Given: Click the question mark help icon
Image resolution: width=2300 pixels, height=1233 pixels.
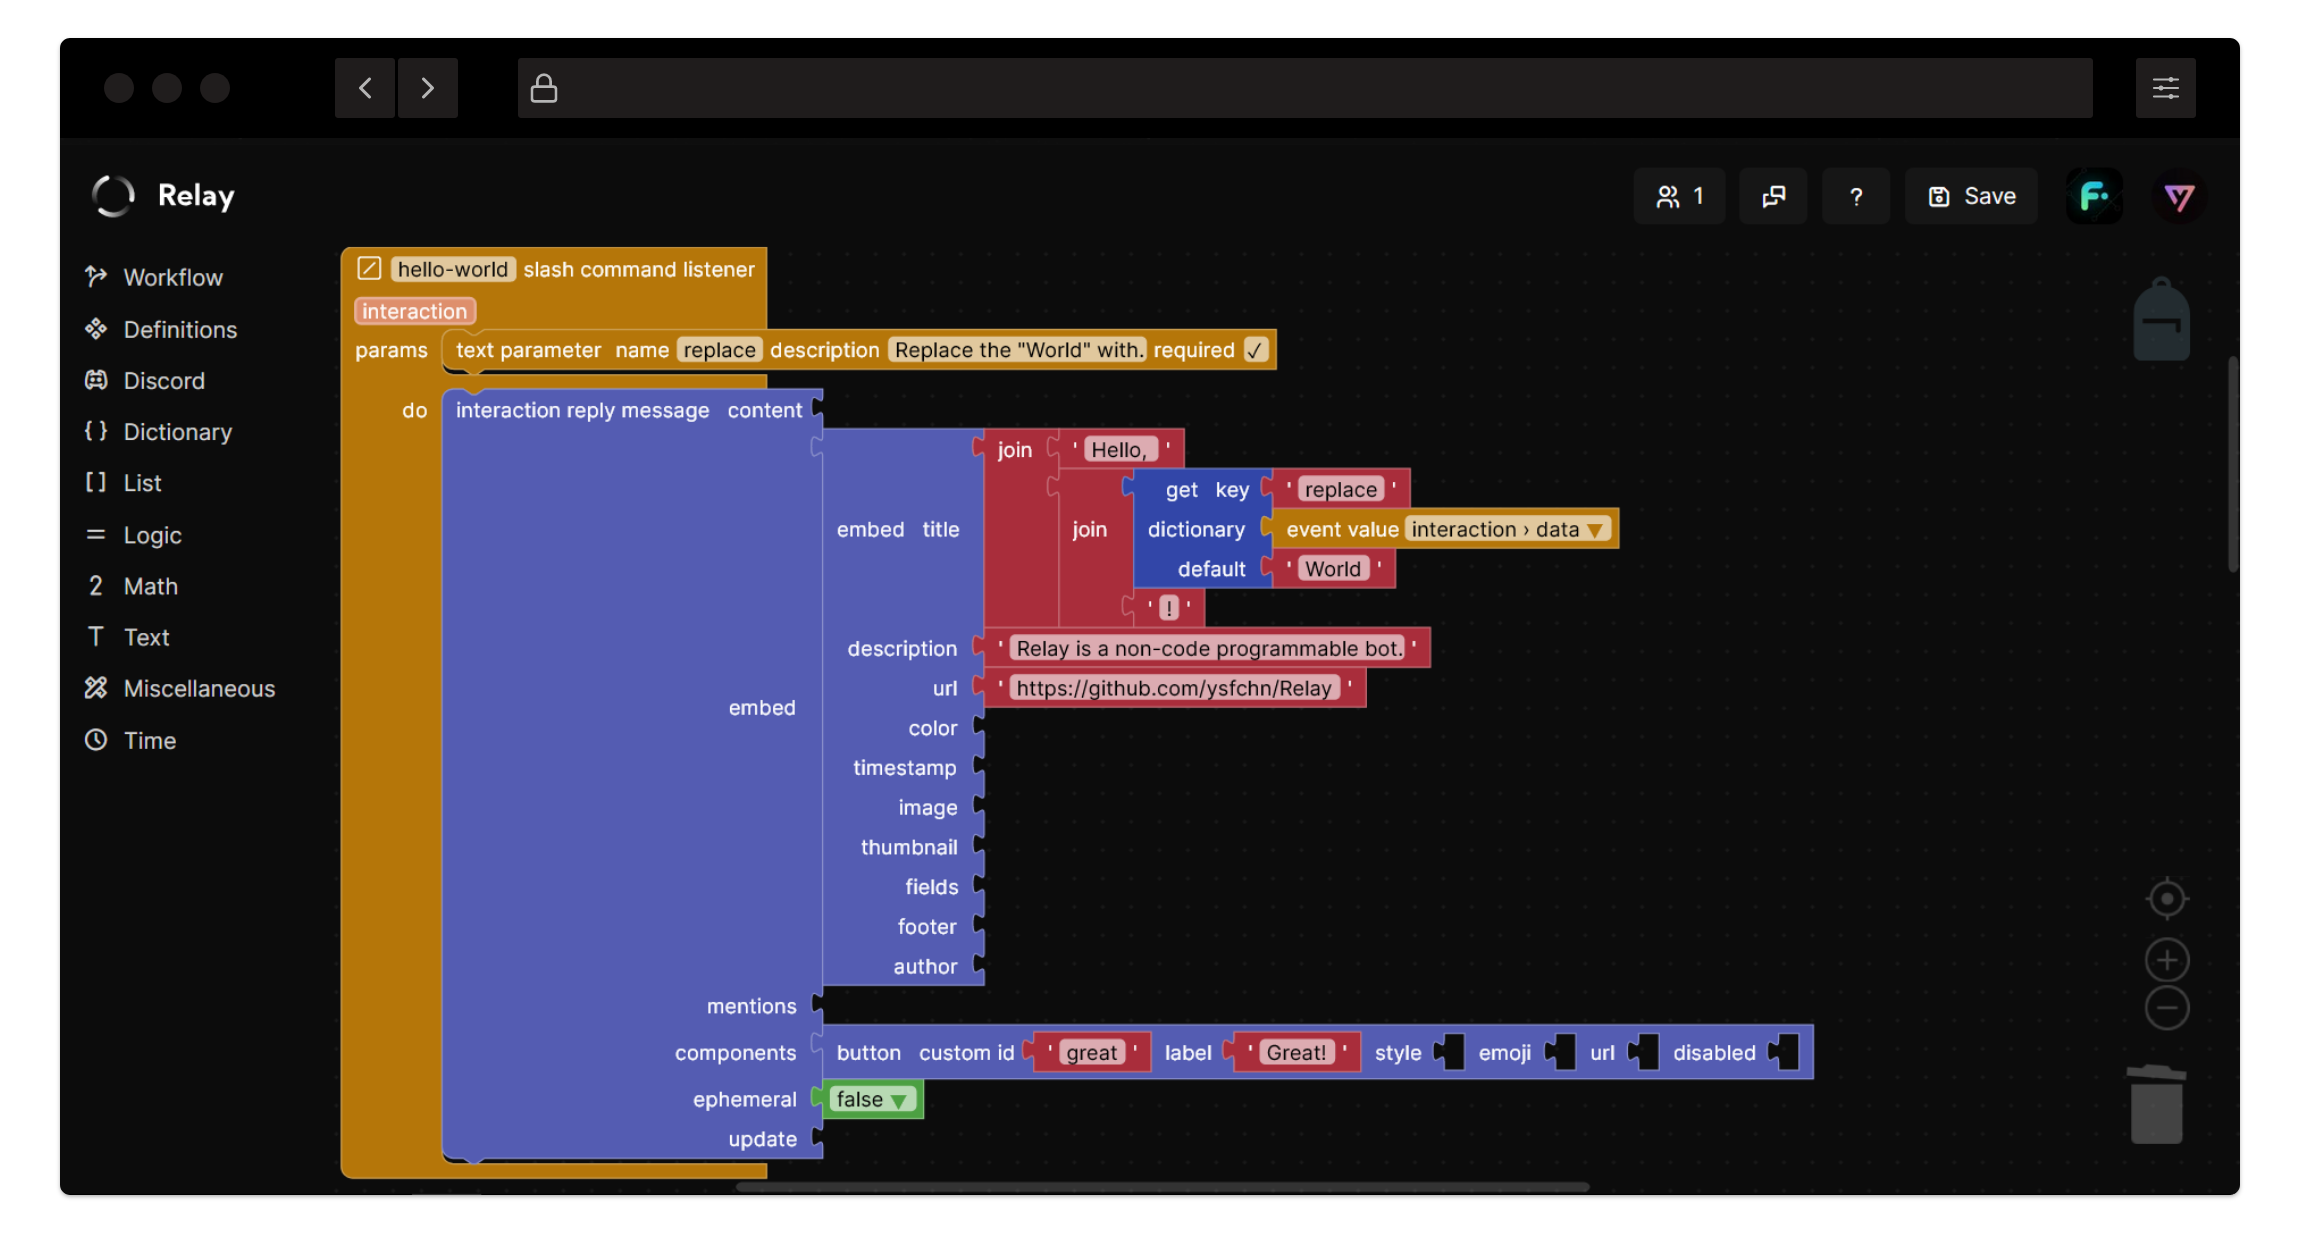Looking at the screenshot, I should pos(1856,197).
